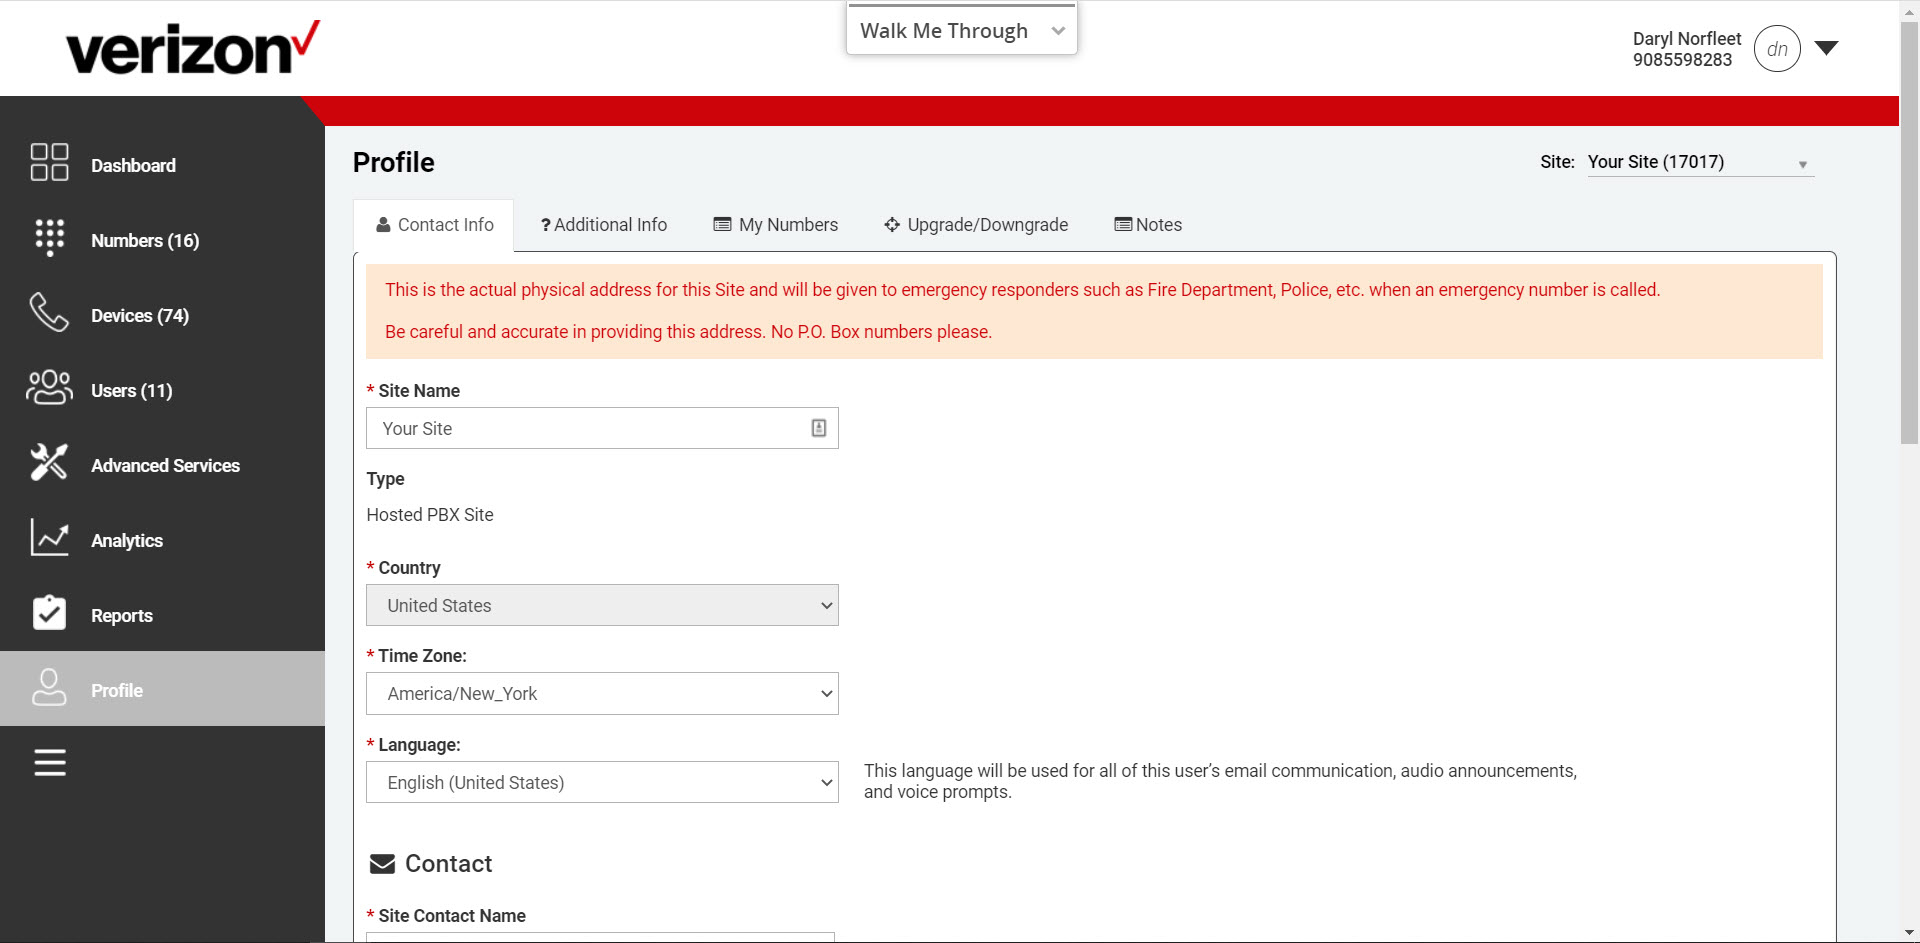Click the envelope icon beside Contact heading
This screenshot has height=943, width=1920.
(x=382, y=864)
